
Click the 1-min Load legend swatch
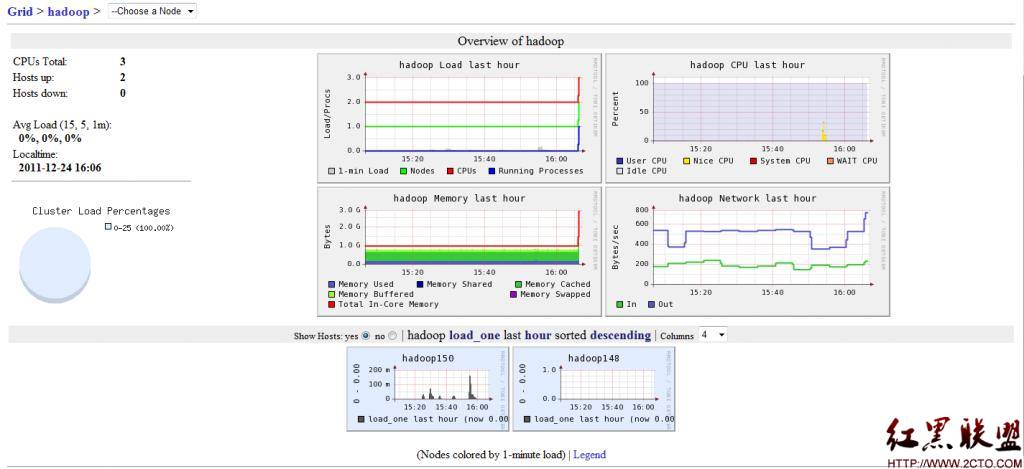tap(332, 171)
